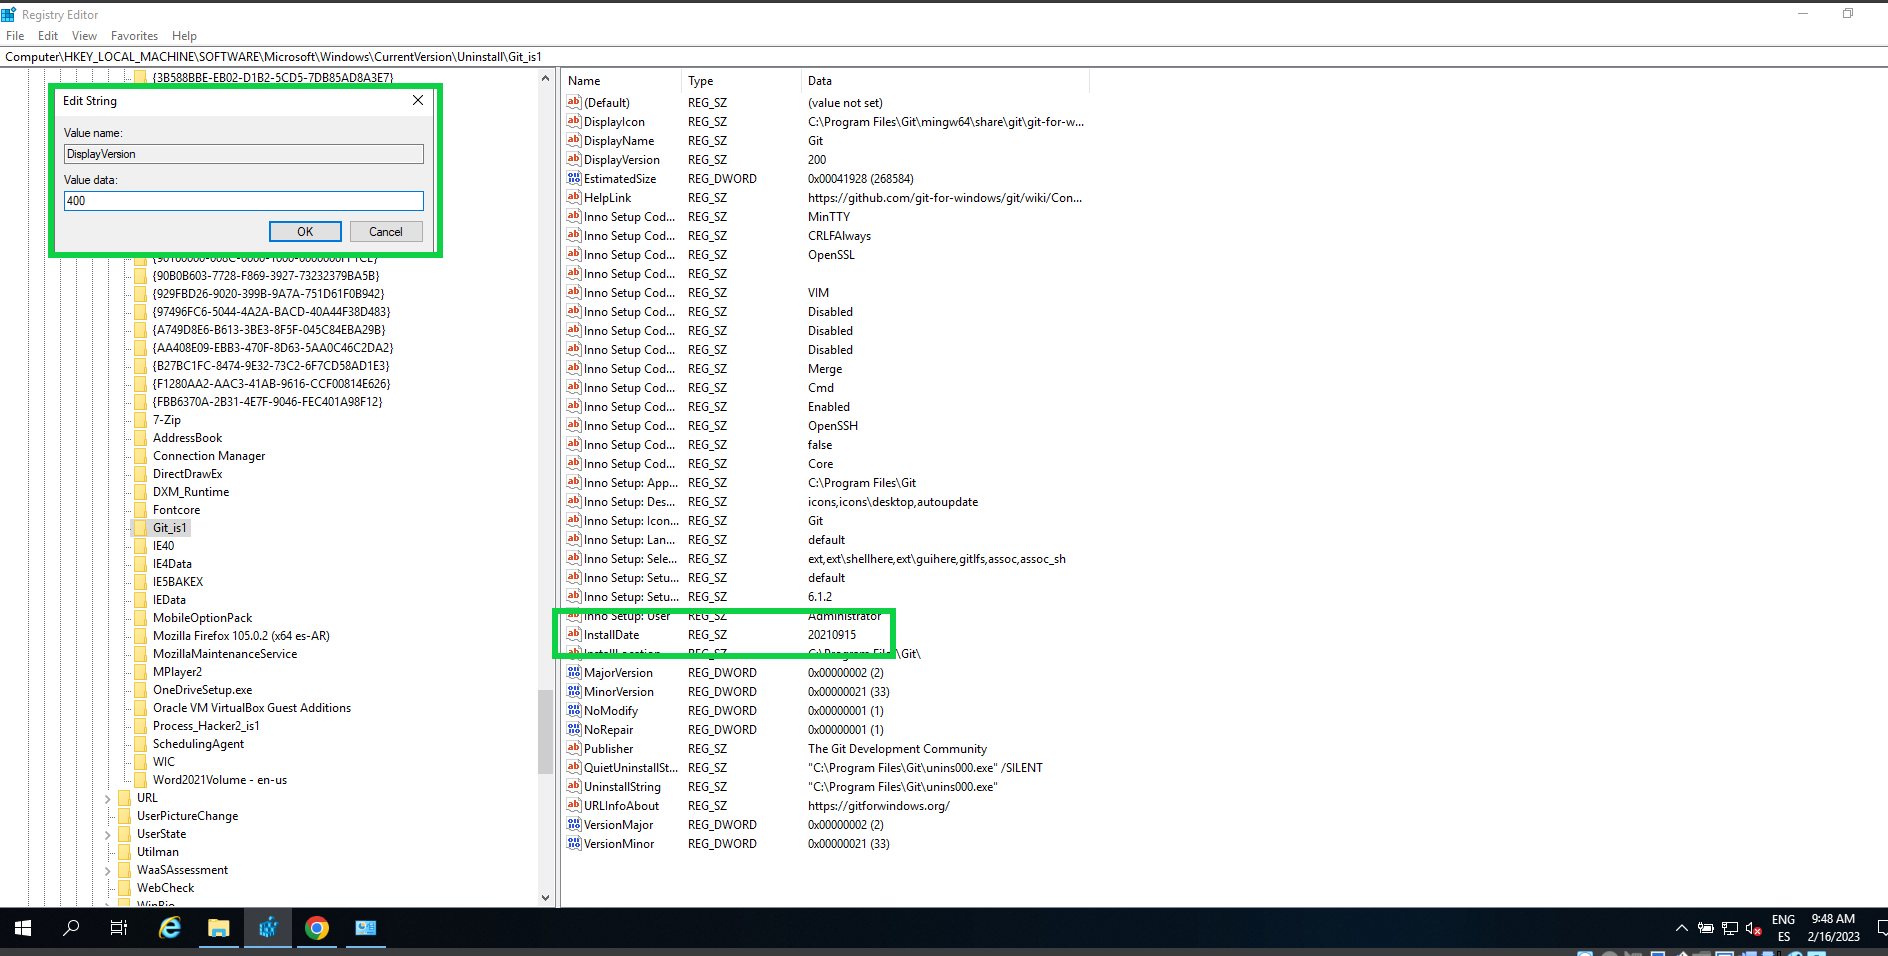This screenshot has width=1888, height=956.
Task: Click the Search icon on the taskbar
Action: pos(70,928)
